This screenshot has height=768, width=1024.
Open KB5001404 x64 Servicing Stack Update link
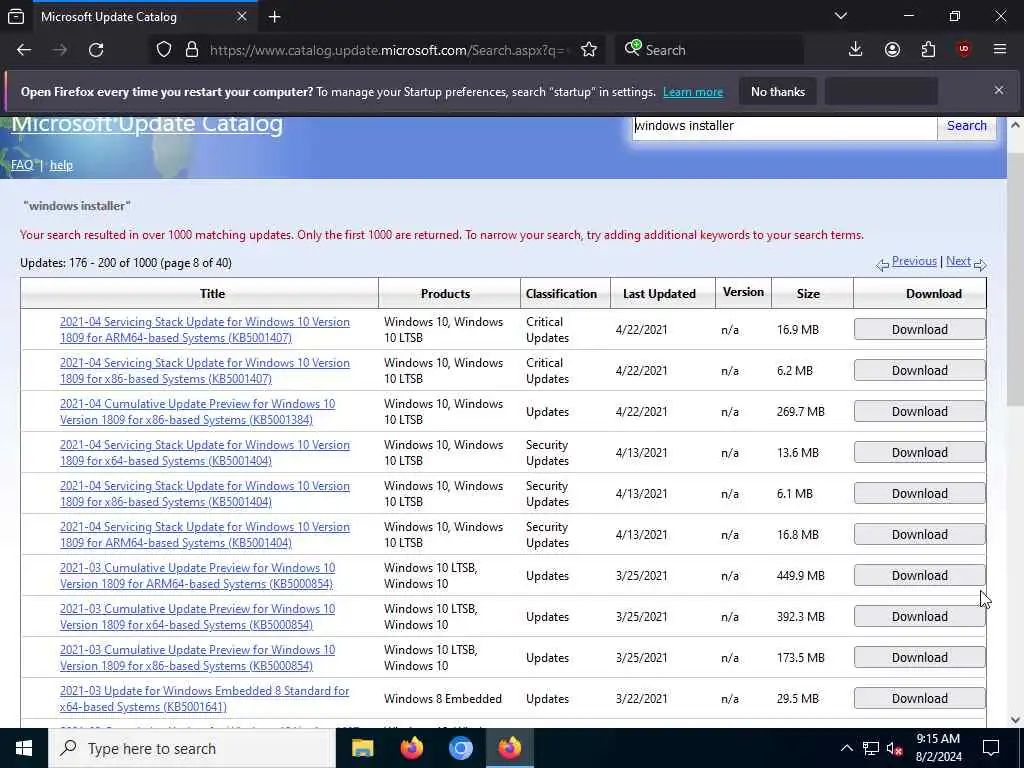pos(205,453)
